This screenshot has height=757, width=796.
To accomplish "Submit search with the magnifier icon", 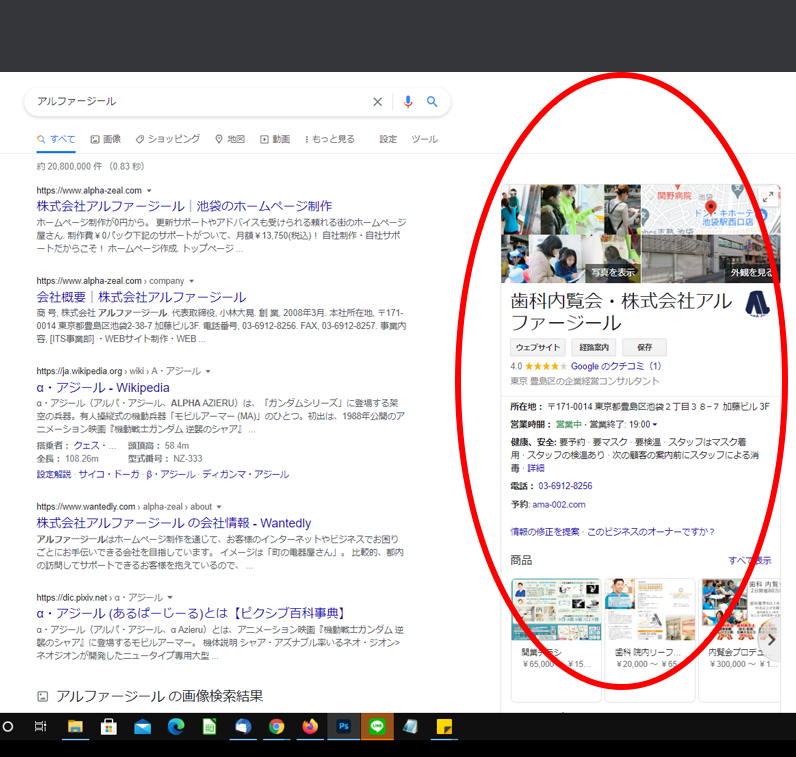I will 432,102.
